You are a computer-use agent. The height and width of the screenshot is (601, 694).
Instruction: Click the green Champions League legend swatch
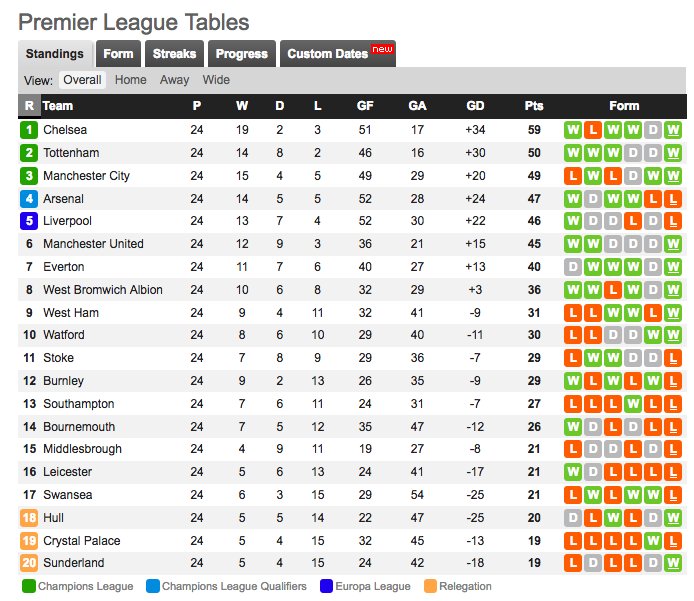27,586
